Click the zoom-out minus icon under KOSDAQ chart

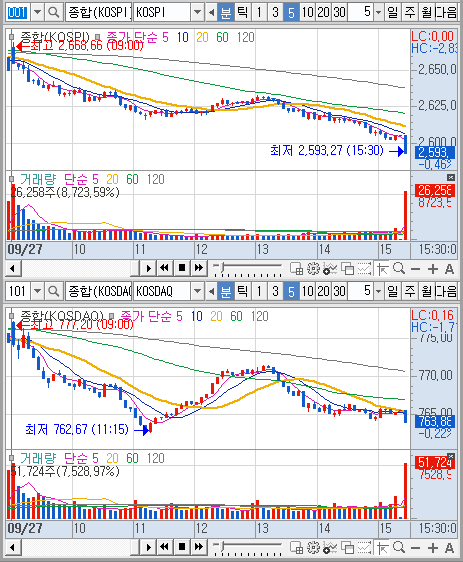(x=416, y=547)
